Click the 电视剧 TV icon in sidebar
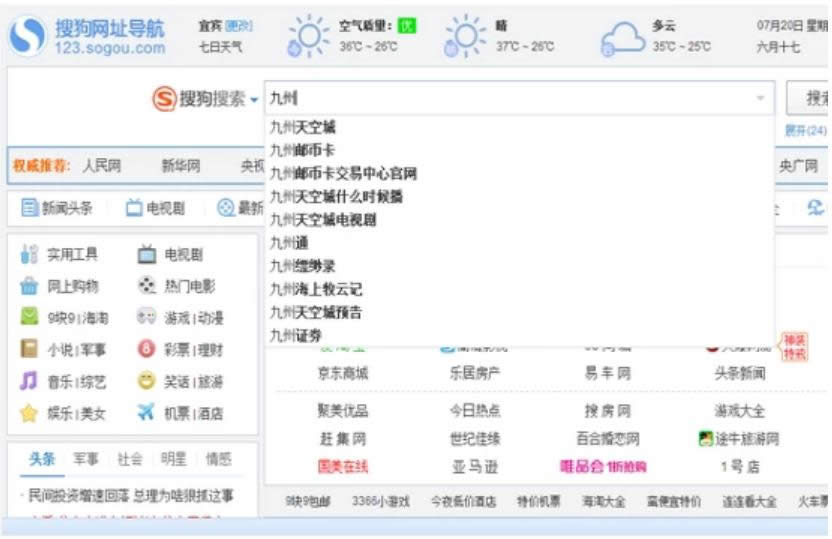Image resolution: width=832 pixels, height=539 pixels. (146, 255)
